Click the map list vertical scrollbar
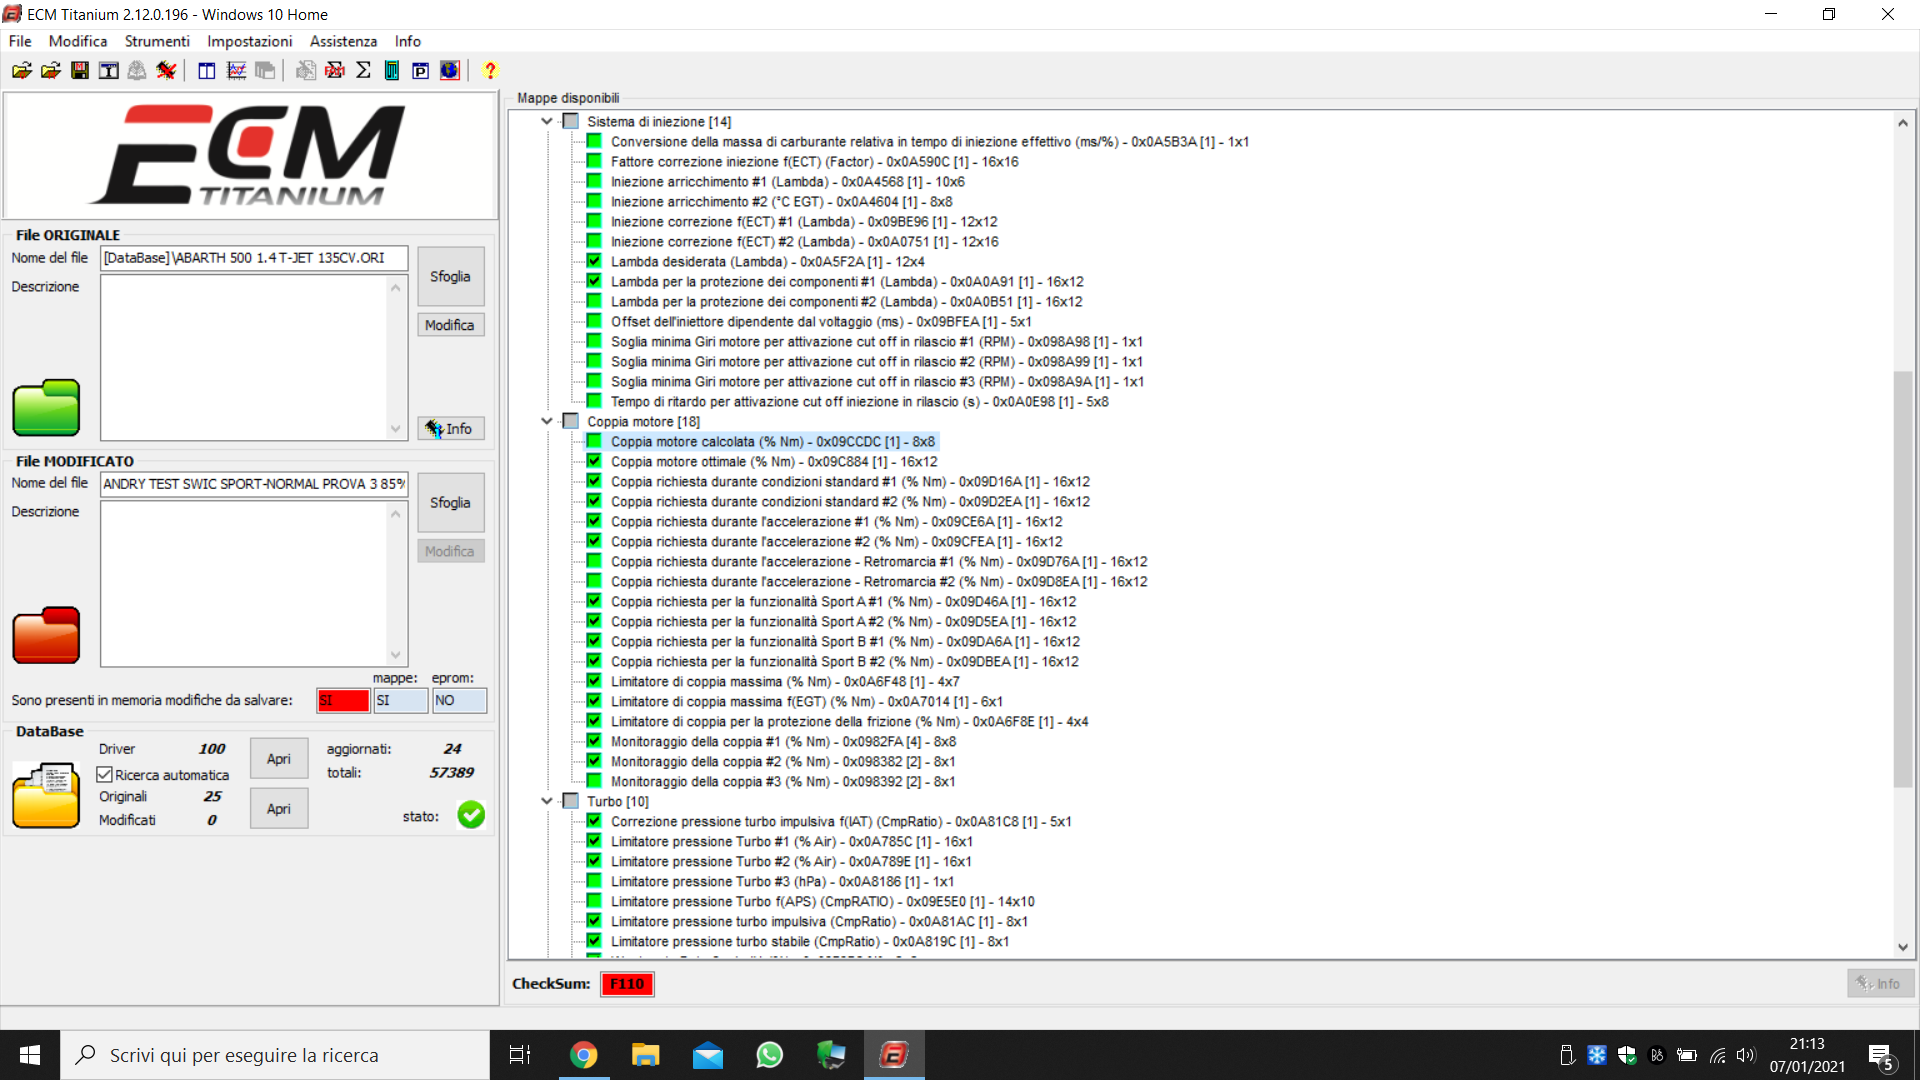The width and height of the screenshot is (1920, 1080). tap(1903, 578)
